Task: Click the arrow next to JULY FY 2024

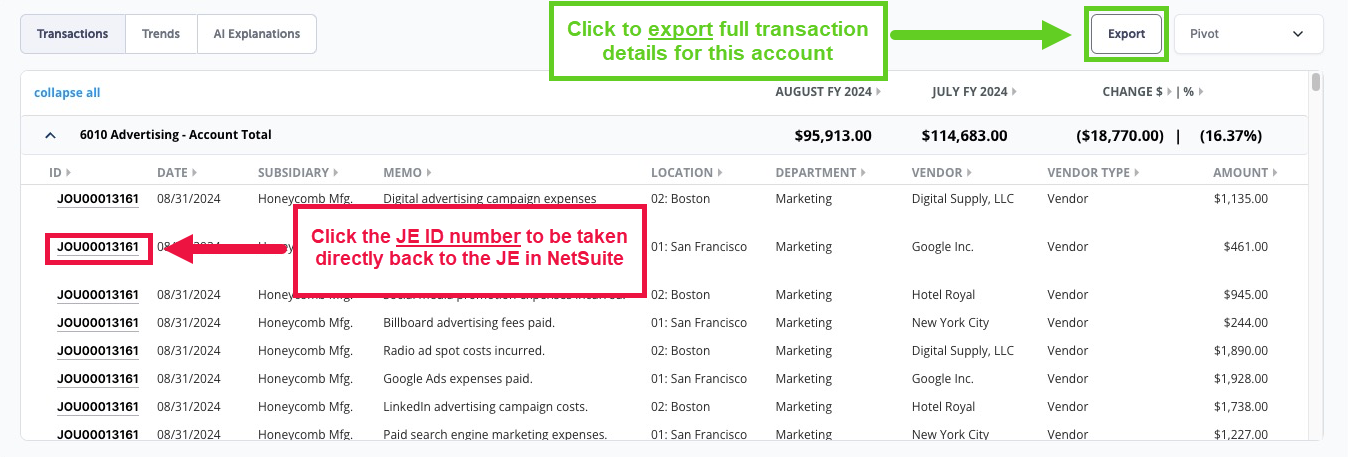Action: [x=1013, y=92]
